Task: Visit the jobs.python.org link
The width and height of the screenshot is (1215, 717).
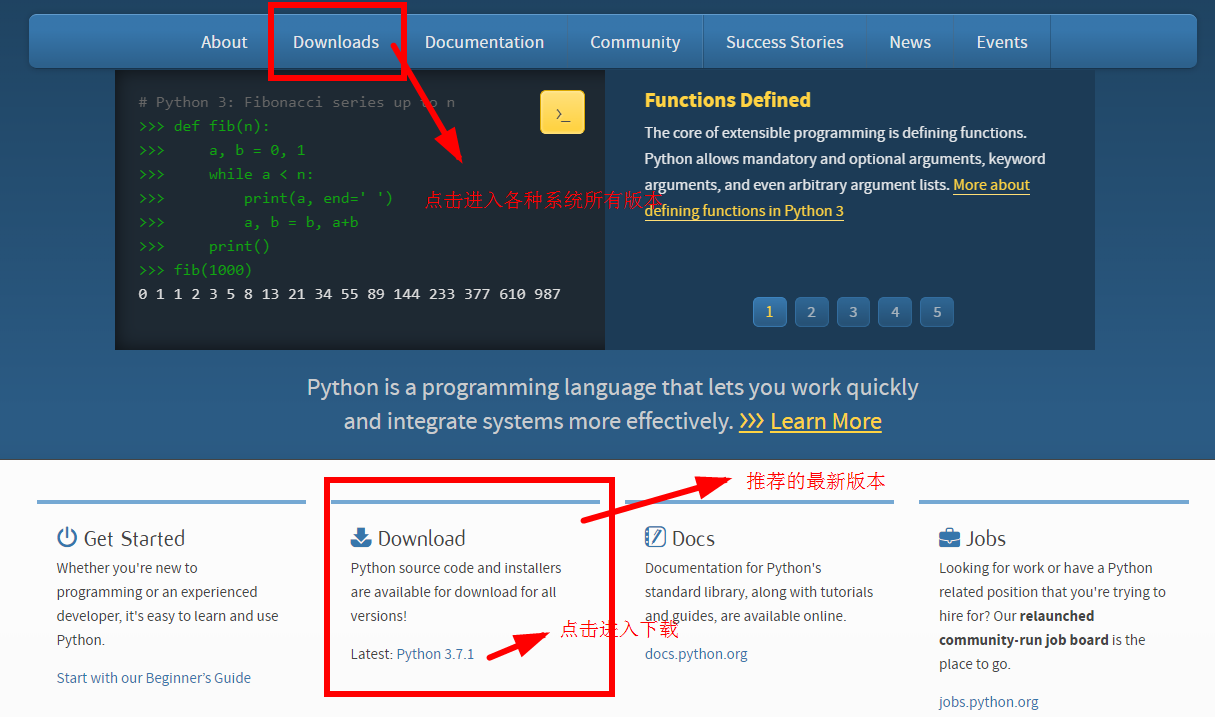Action: [x=989, y=702]
